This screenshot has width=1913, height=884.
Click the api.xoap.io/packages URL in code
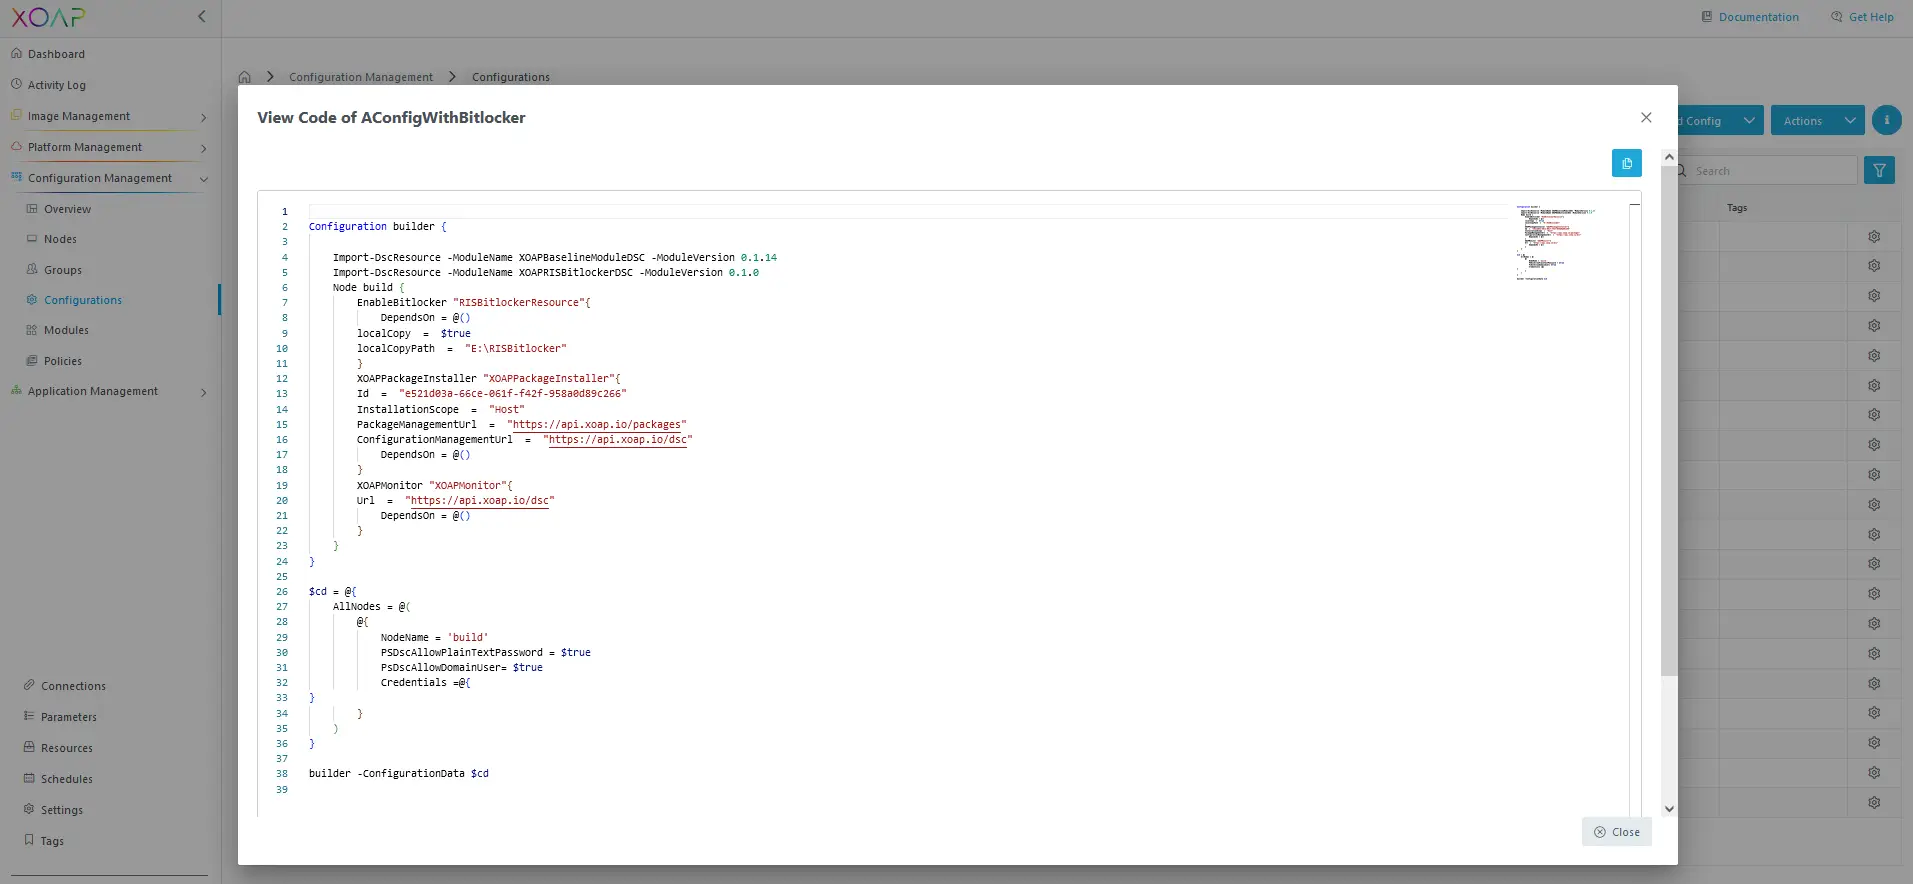coord(597,425)
